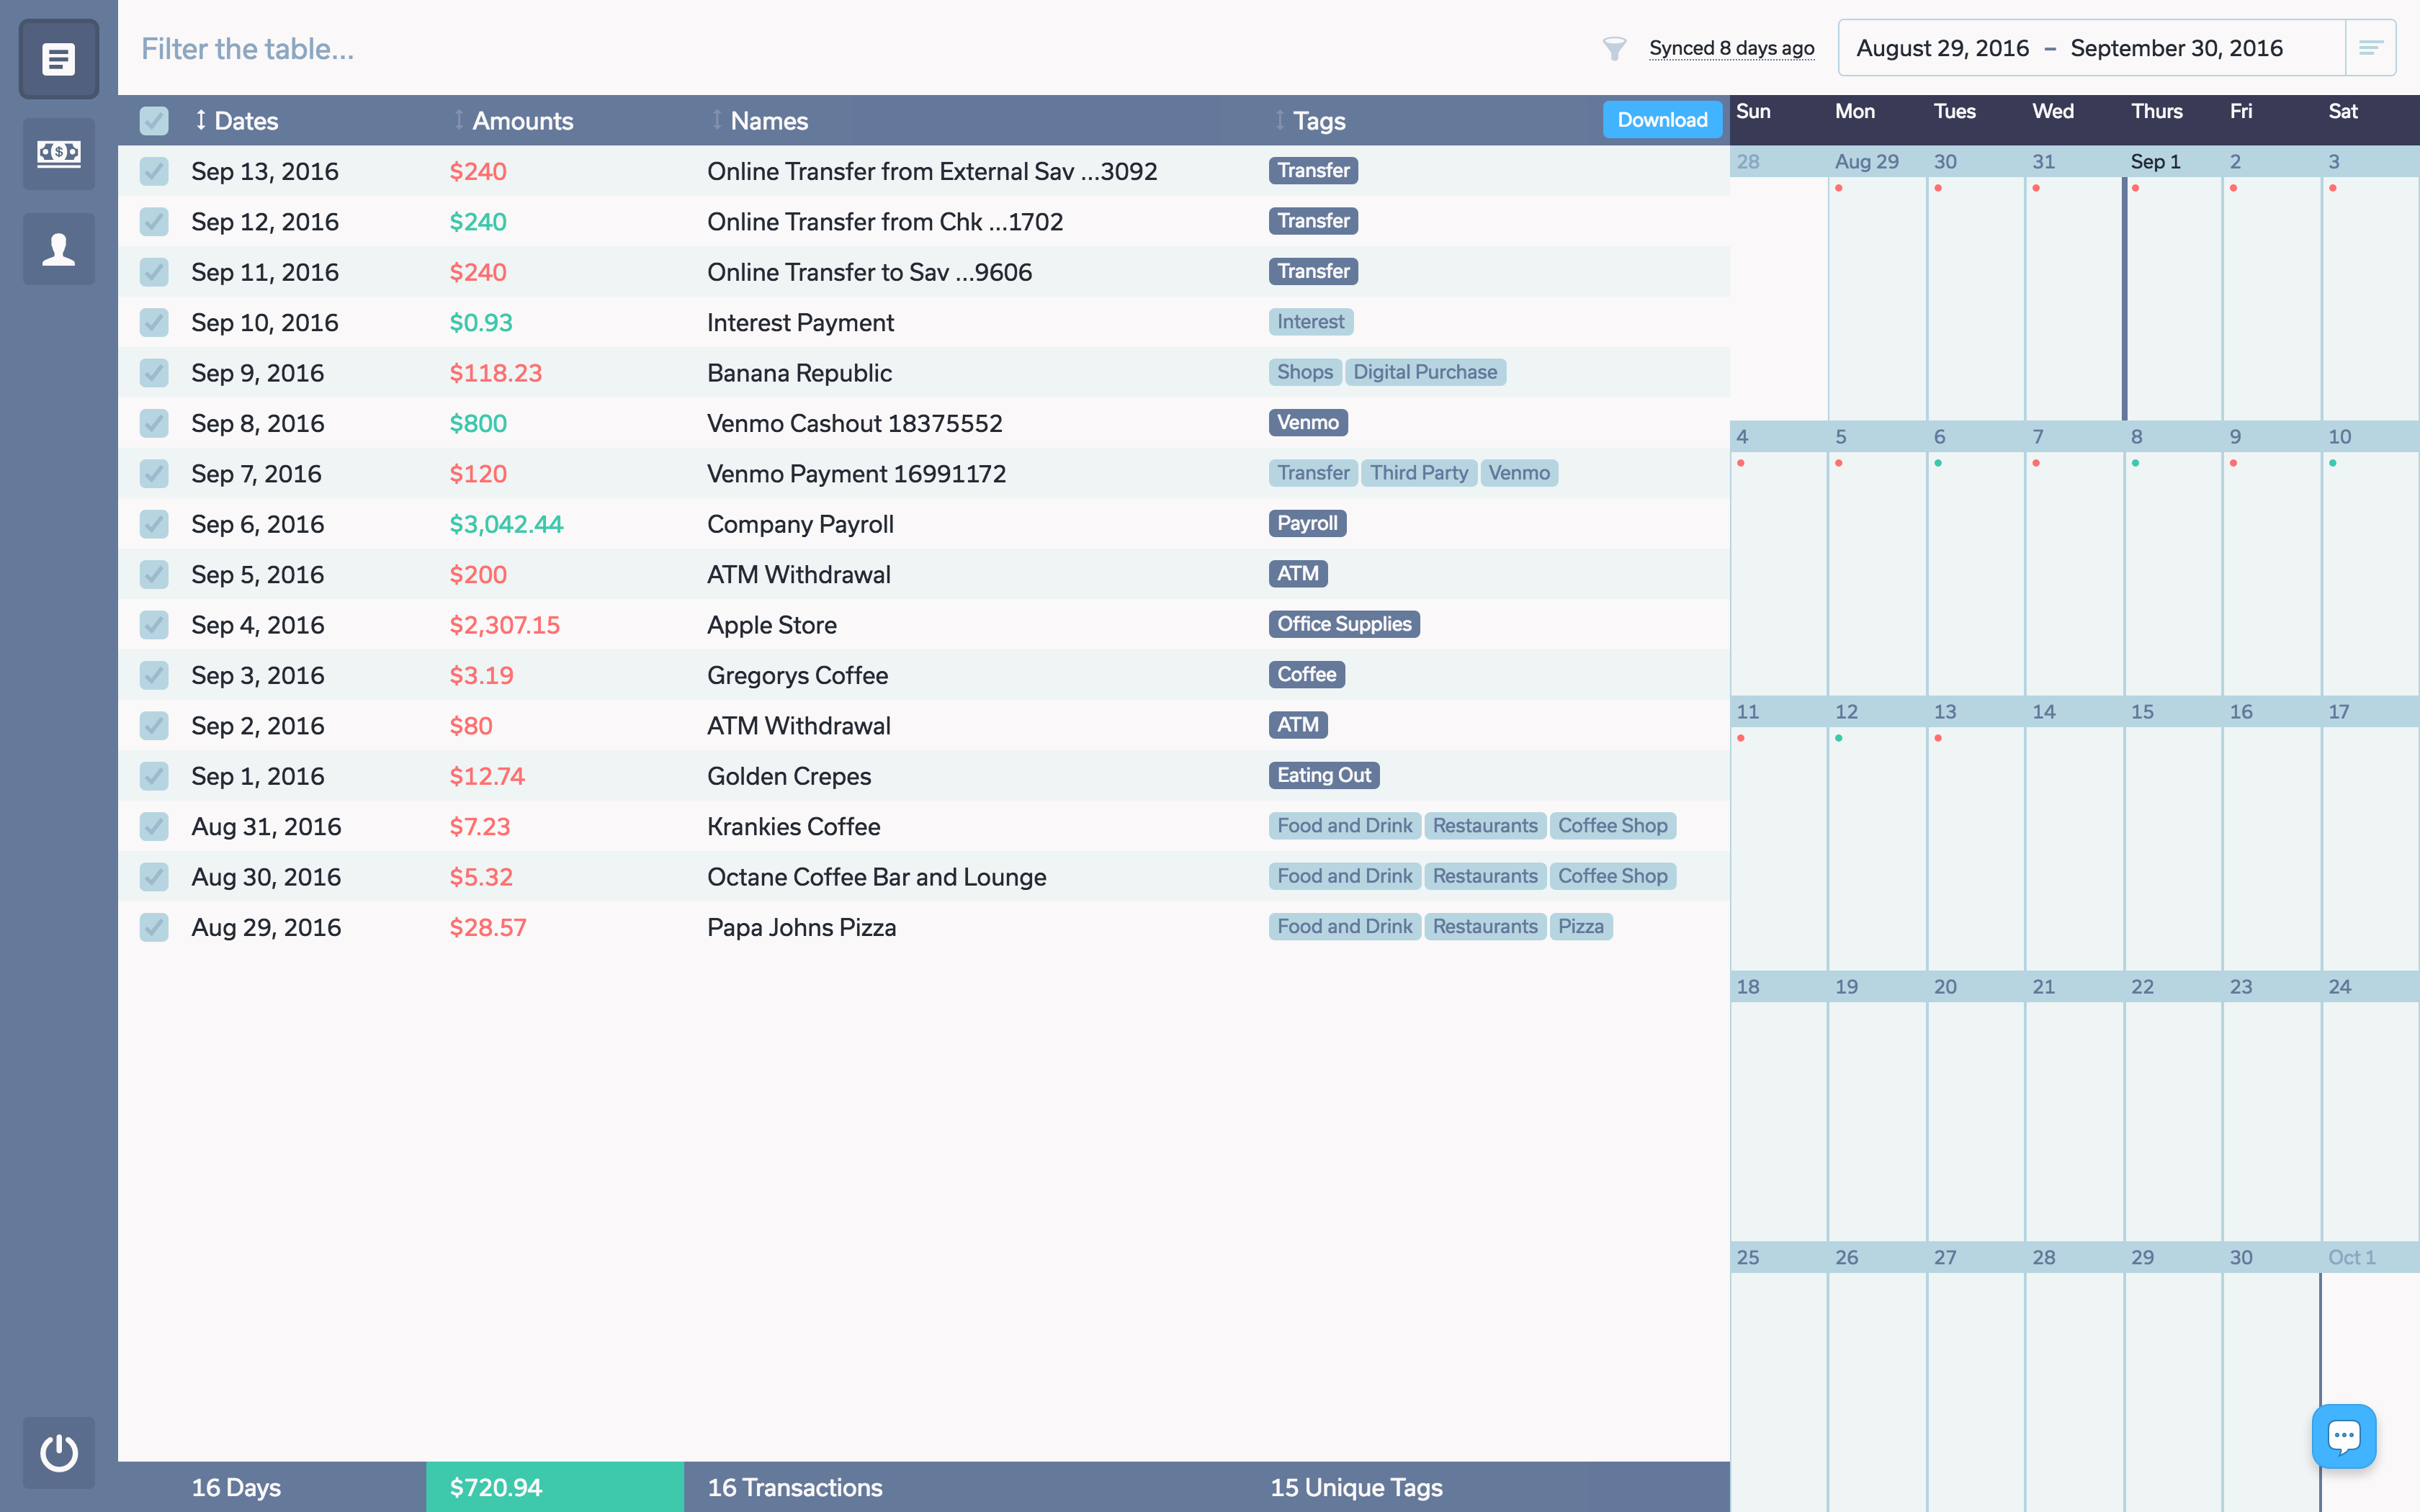
Task: Open the transactions list sidebar icon
Action: pyautogui.click(x=58, y=59)
